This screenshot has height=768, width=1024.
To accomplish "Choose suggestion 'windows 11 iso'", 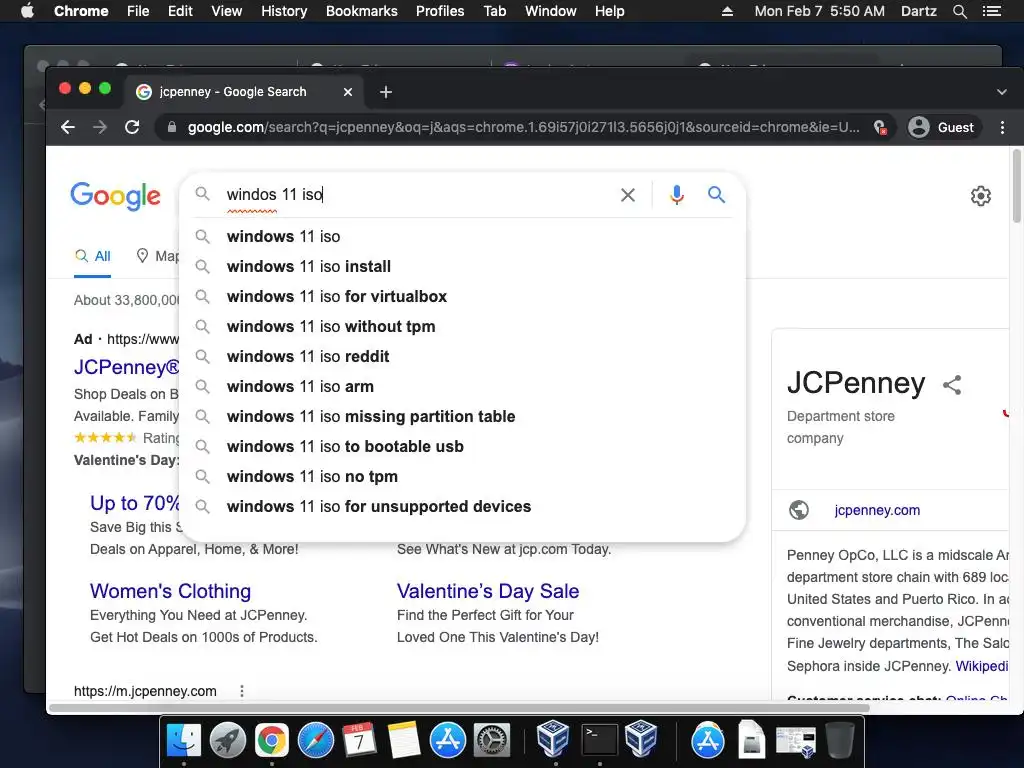I will pyautogui.click(x=462, y=236).
